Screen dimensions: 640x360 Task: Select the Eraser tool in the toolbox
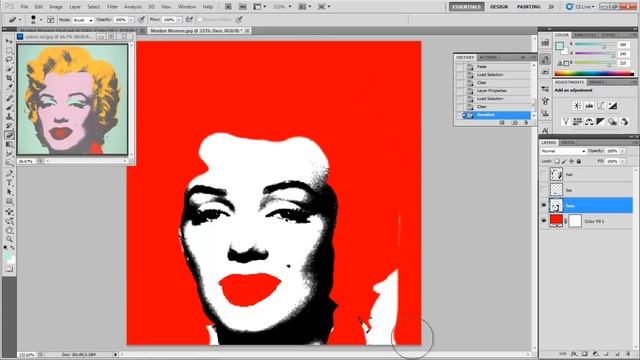9,135
